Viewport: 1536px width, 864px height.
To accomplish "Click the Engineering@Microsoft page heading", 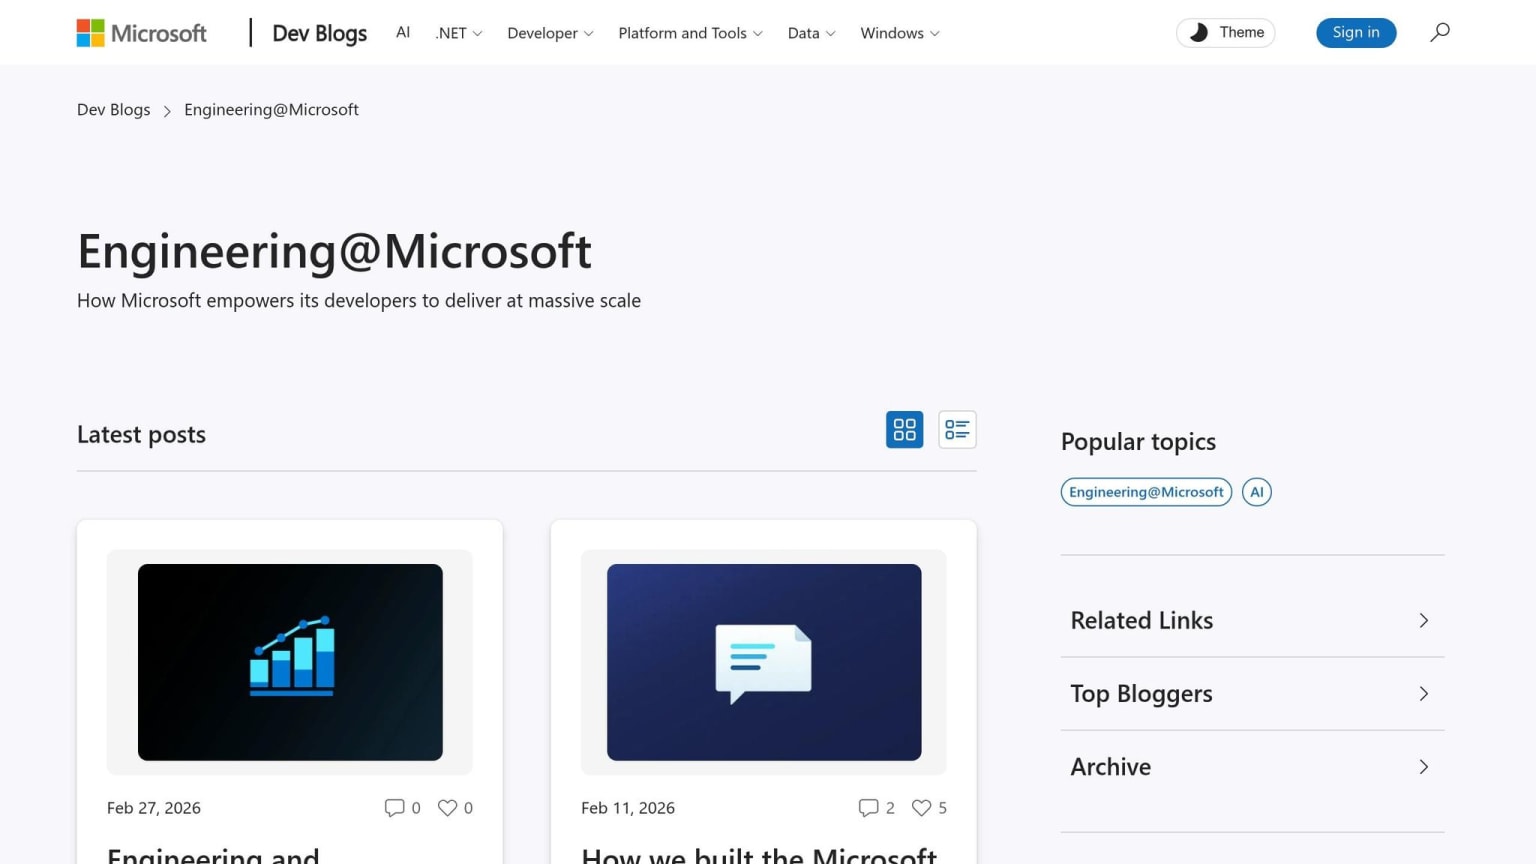I will tap(334, 251).
